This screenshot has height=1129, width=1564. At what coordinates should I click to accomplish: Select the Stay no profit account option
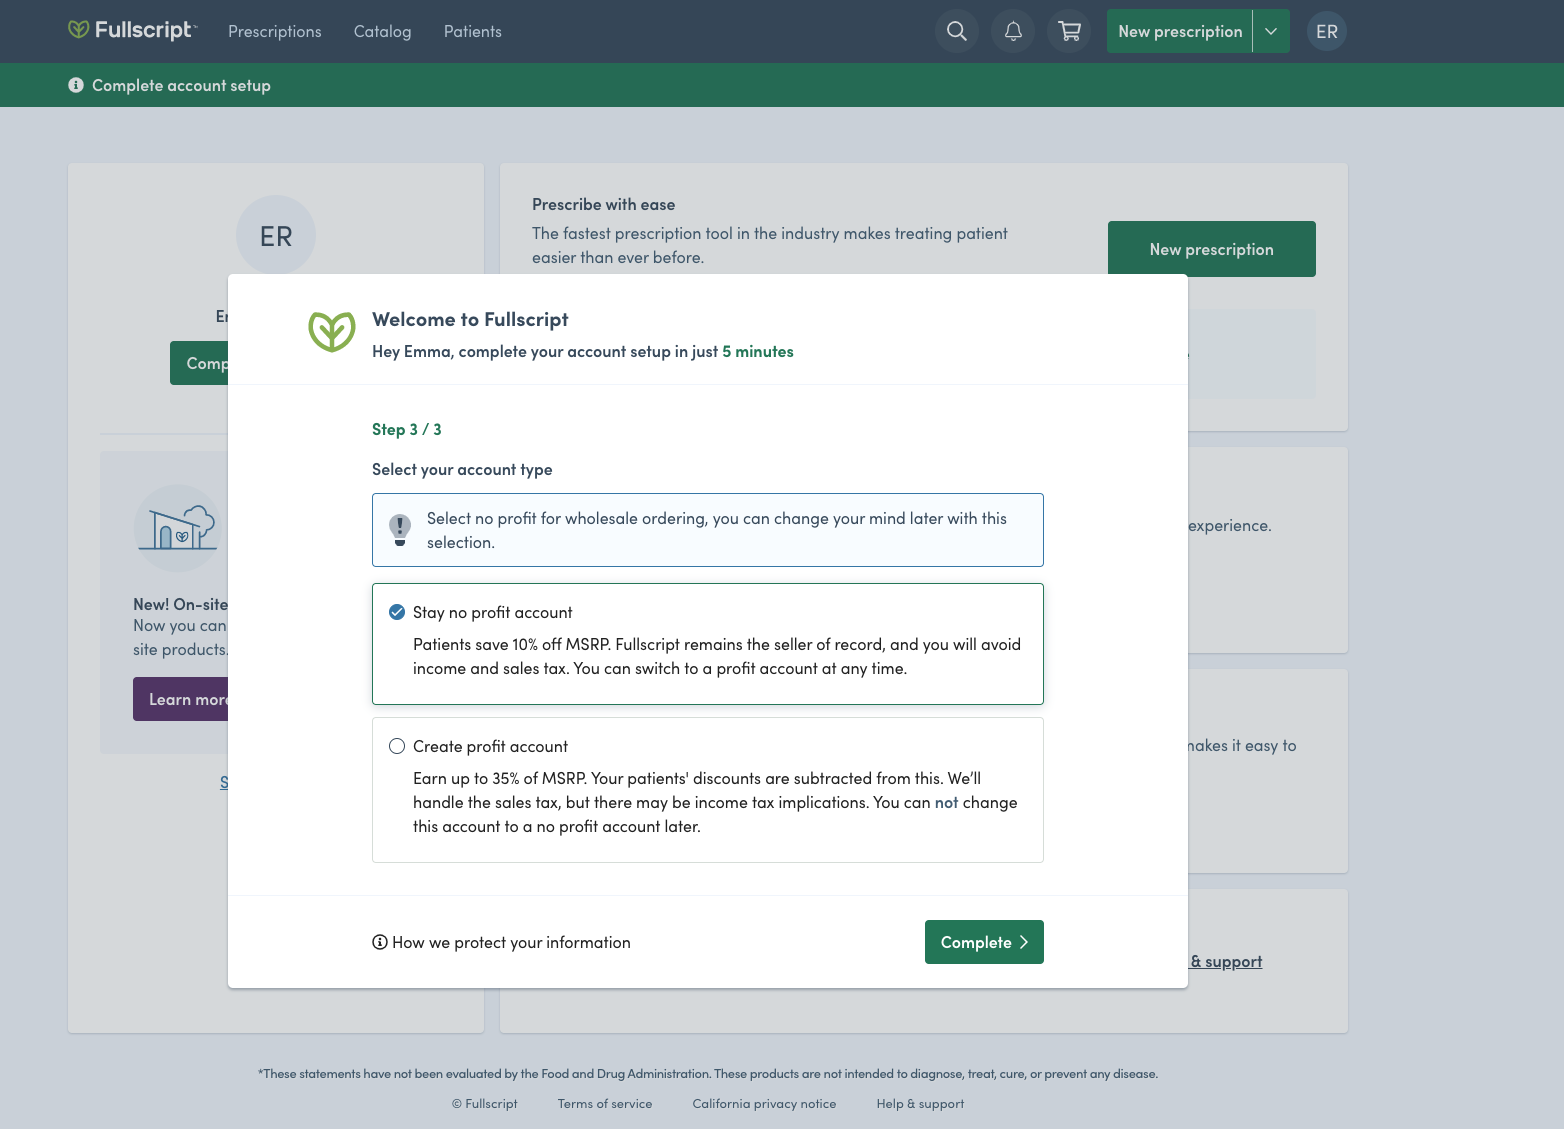397,611
